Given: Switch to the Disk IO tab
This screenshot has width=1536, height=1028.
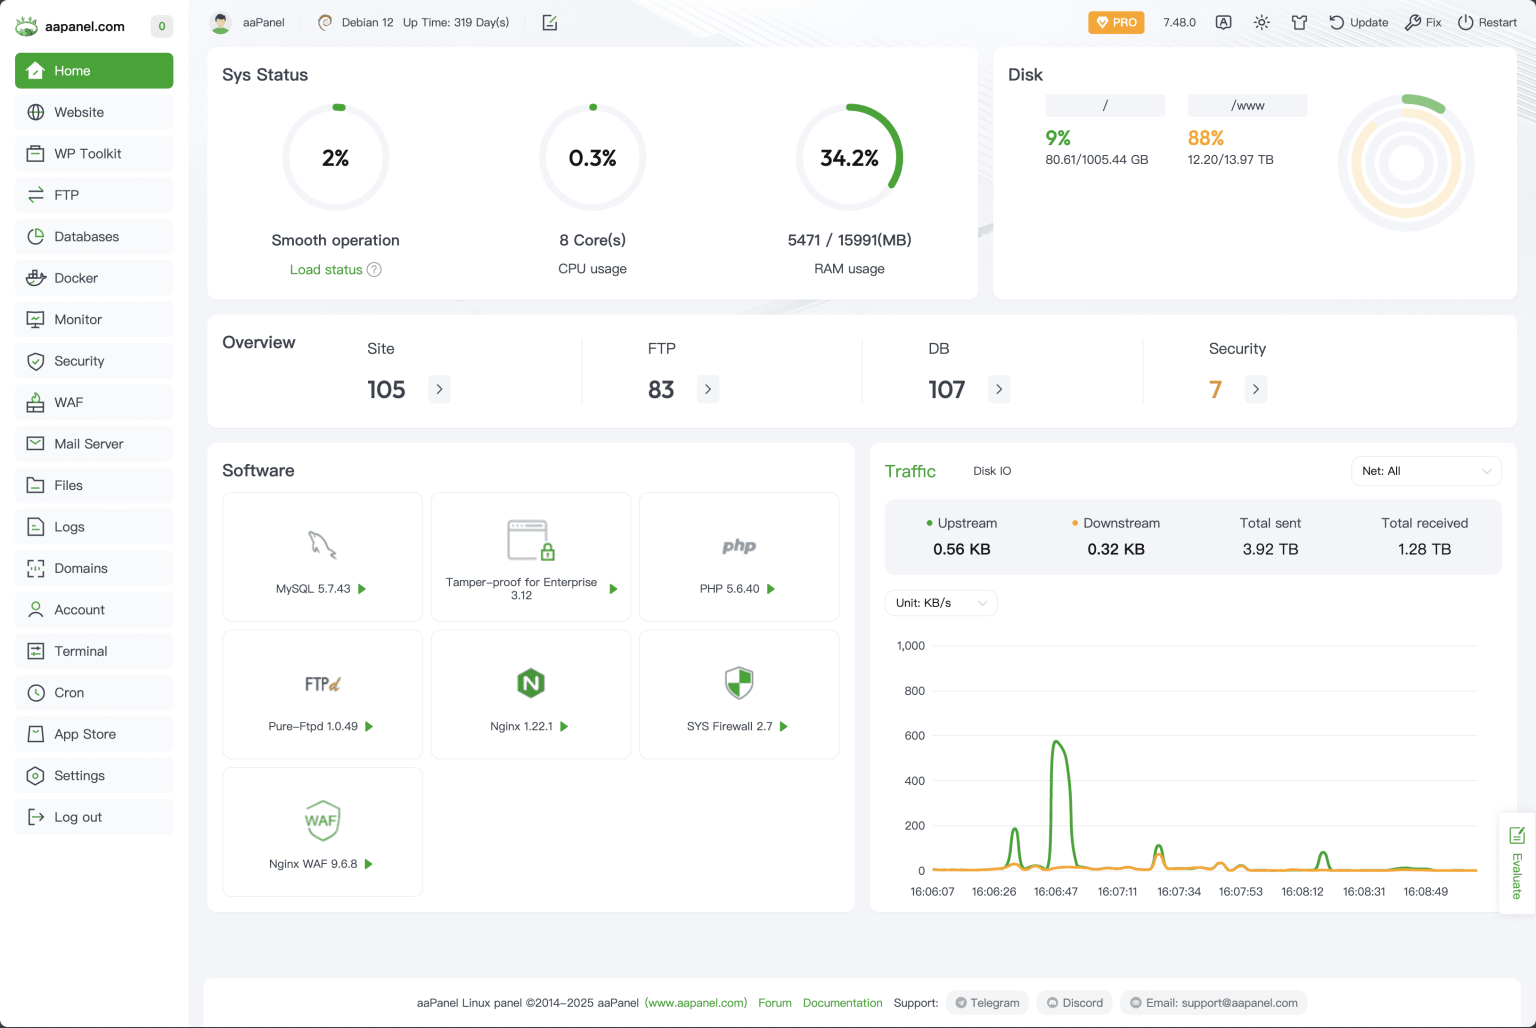Looking at the screenshot, I should (x=991, y=470).
